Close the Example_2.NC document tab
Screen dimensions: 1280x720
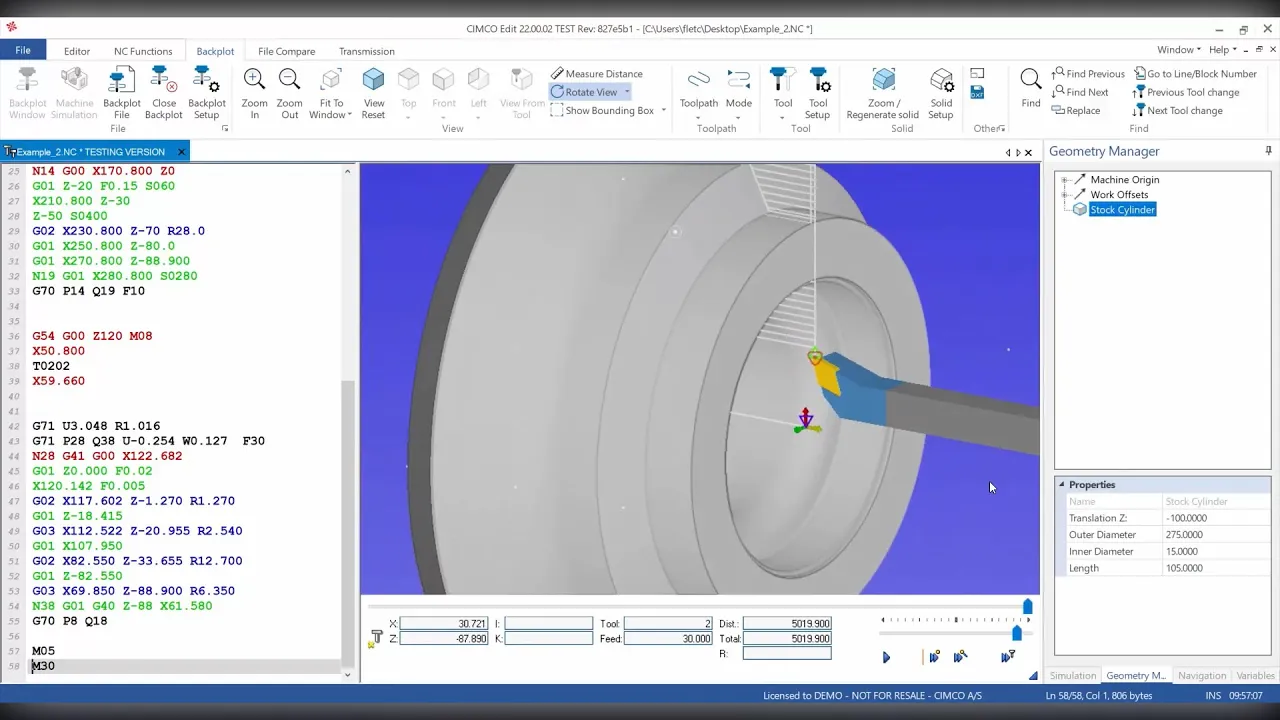(181, 152)
